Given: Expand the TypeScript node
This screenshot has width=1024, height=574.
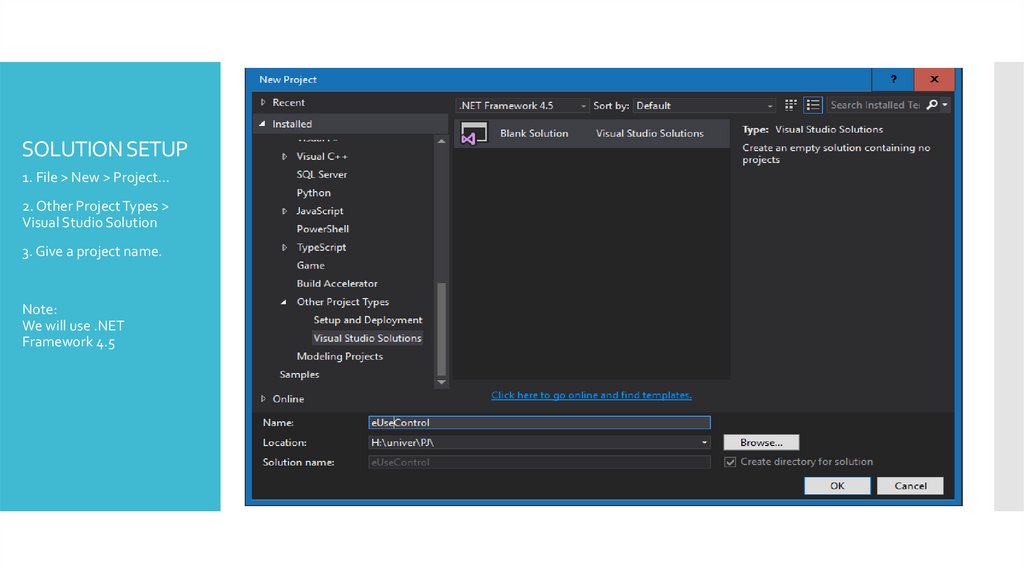Looking at the screenshot, I should coord(284,247).
